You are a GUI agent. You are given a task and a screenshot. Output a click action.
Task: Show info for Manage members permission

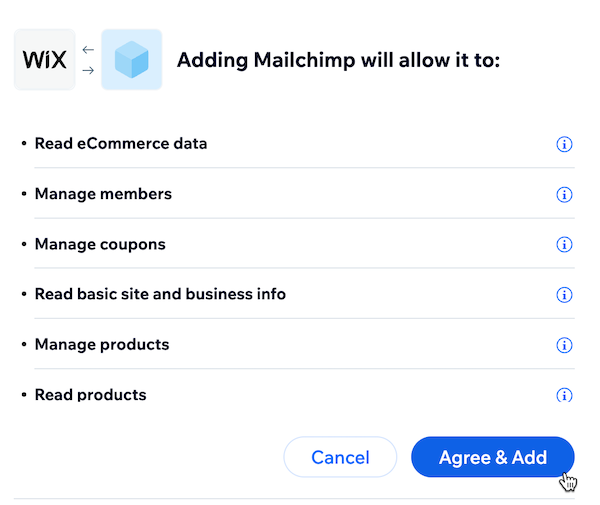point(564,194)
